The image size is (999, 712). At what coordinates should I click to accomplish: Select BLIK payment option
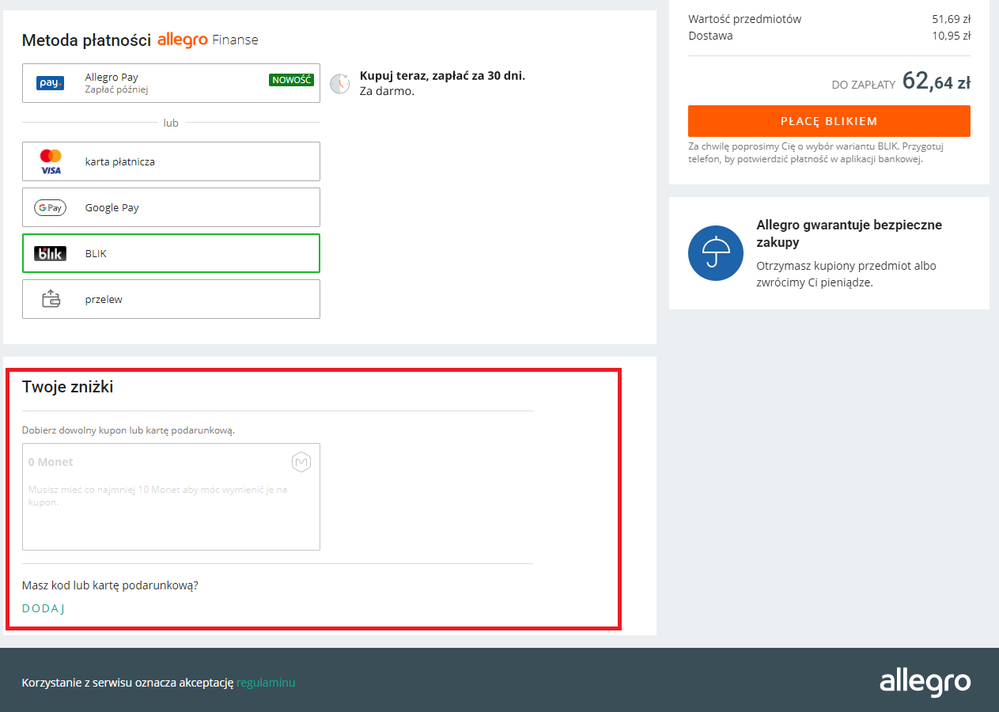pos(171,253)
